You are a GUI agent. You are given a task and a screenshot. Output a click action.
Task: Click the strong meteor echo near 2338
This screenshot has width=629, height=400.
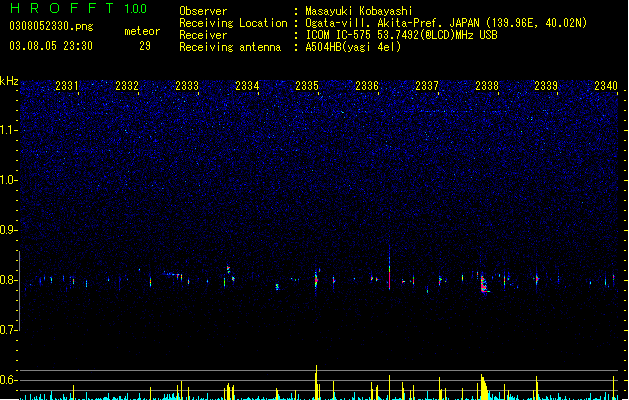click(x=484, y=284)
